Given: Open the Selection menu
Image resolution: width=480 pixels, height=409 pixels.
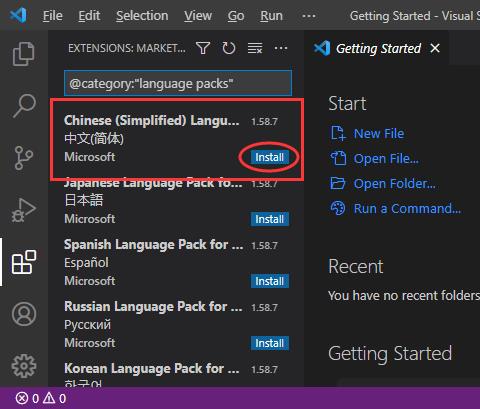Looking at the screenshot, I should point(142,16).
